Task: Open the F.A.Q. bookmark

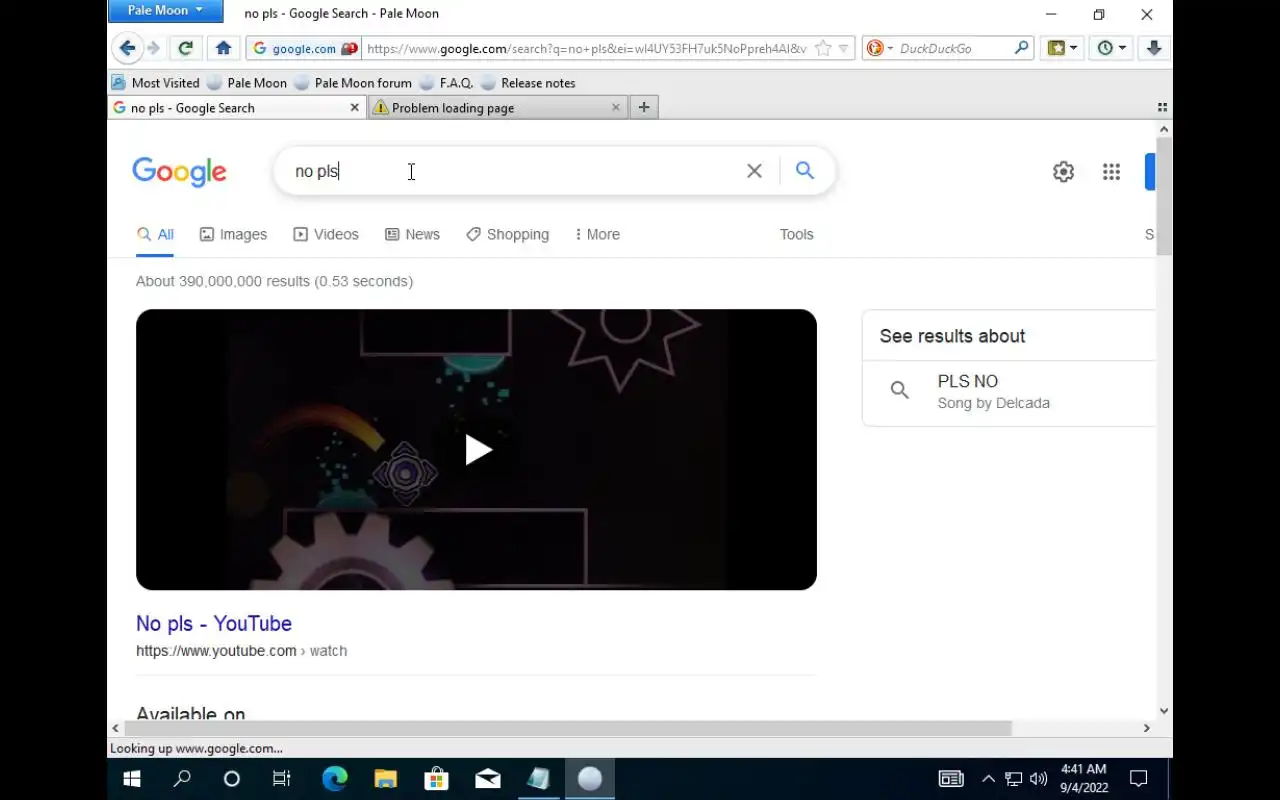Action: point(446,83)
